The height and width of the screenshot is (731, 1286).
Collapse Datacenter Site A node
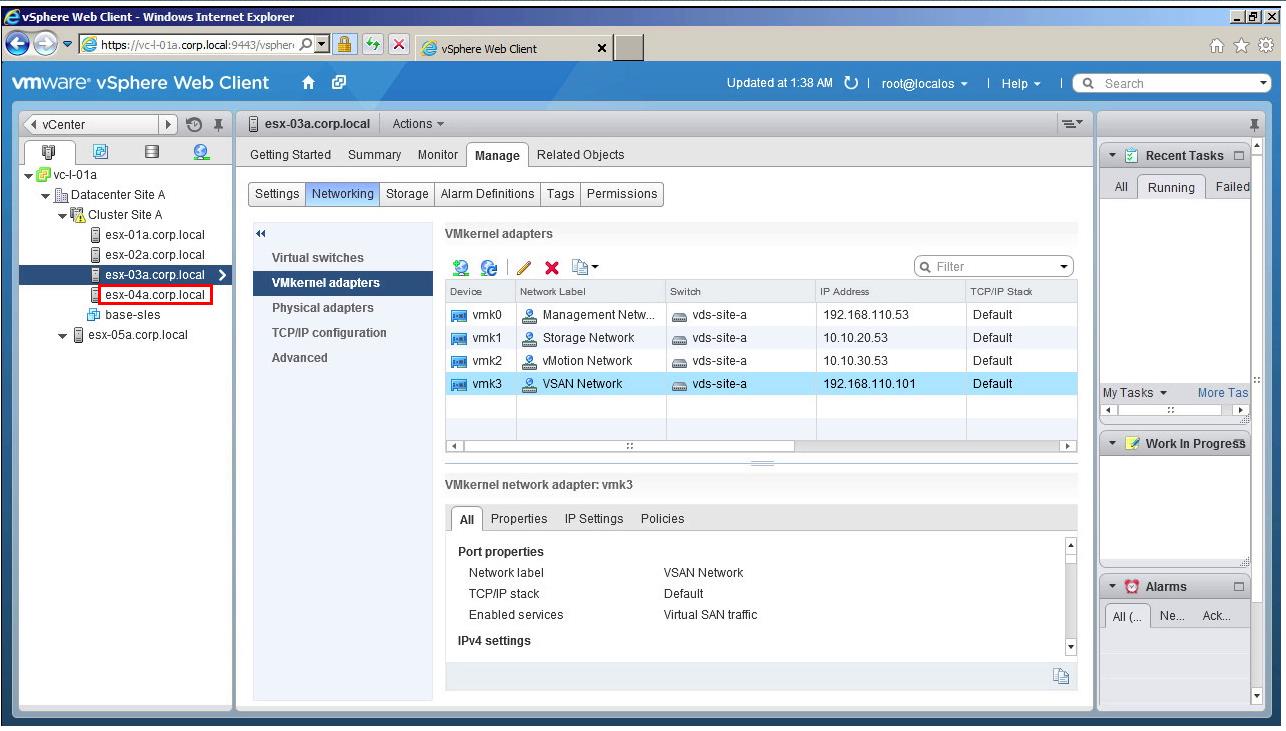pyautogui.click(x=46, y=195)
